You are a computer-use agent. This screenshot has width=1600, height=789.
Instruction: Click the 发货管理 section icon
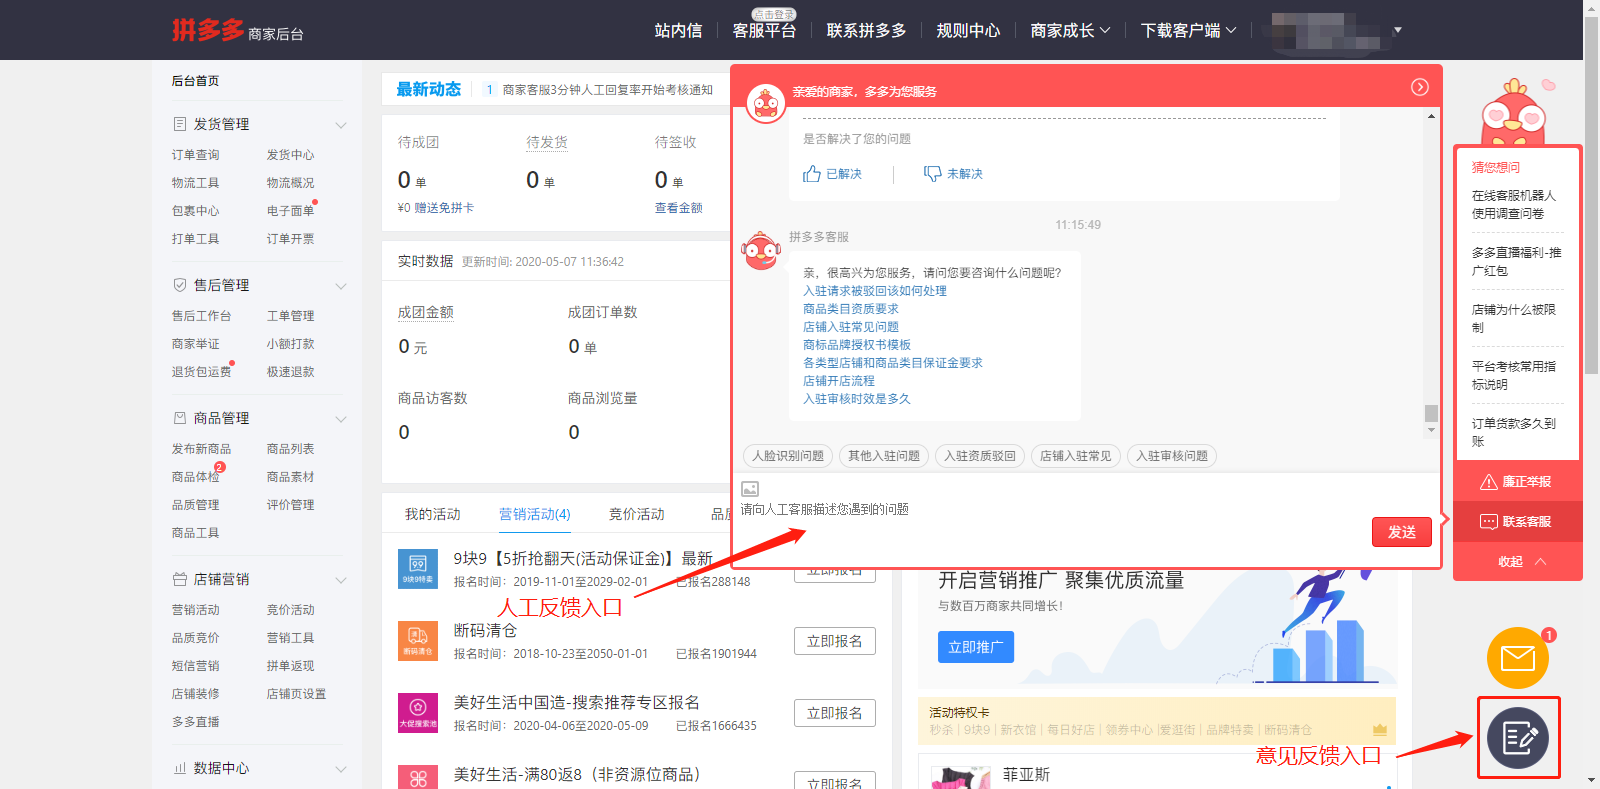coord(180,124)
